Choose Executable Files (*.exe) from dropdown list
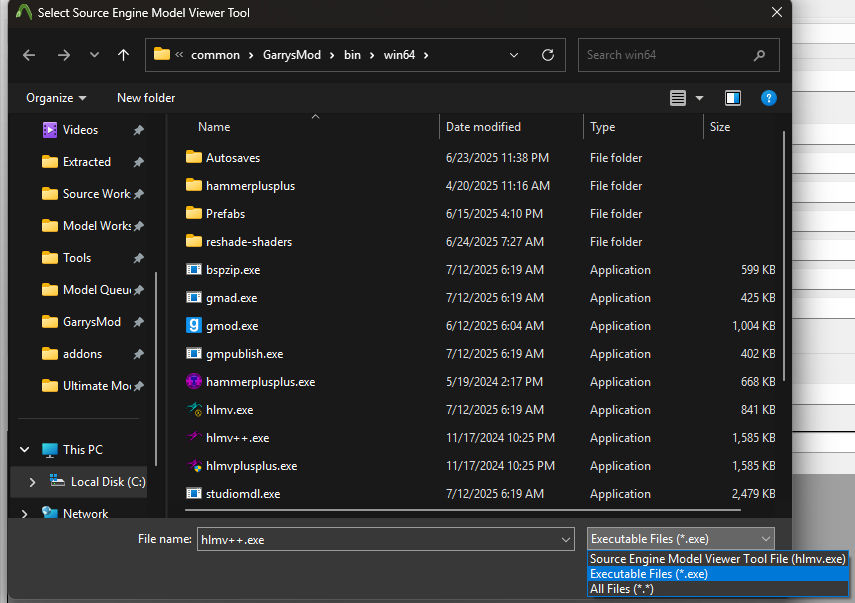The image size is (855, 603). point(718,574)
